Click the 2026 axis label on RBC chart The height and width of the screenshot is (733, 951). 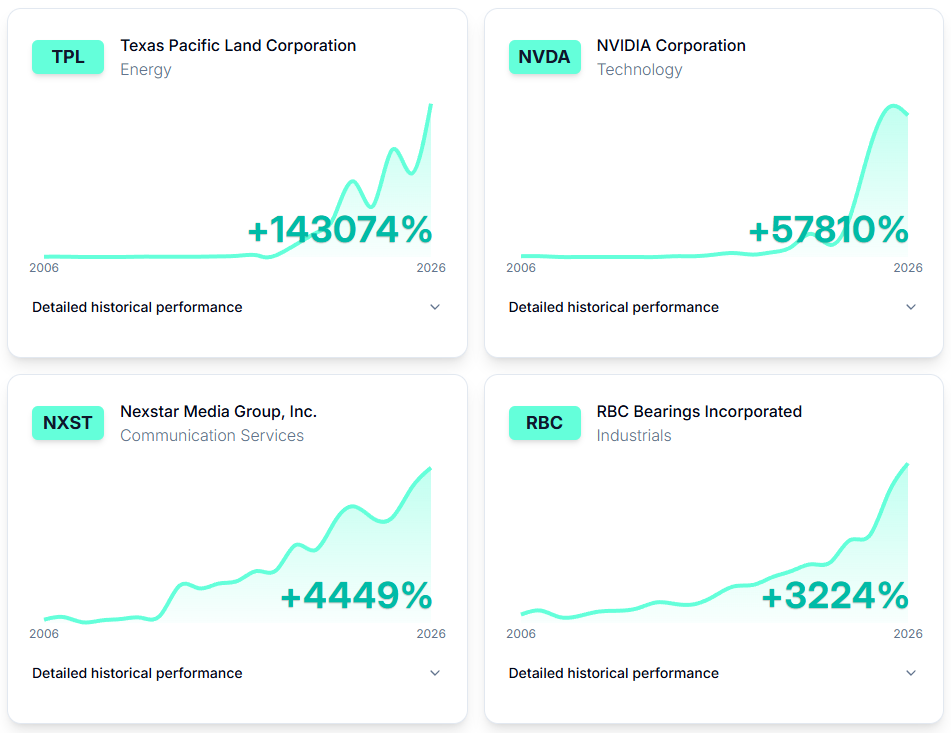(x=908, y=634)
